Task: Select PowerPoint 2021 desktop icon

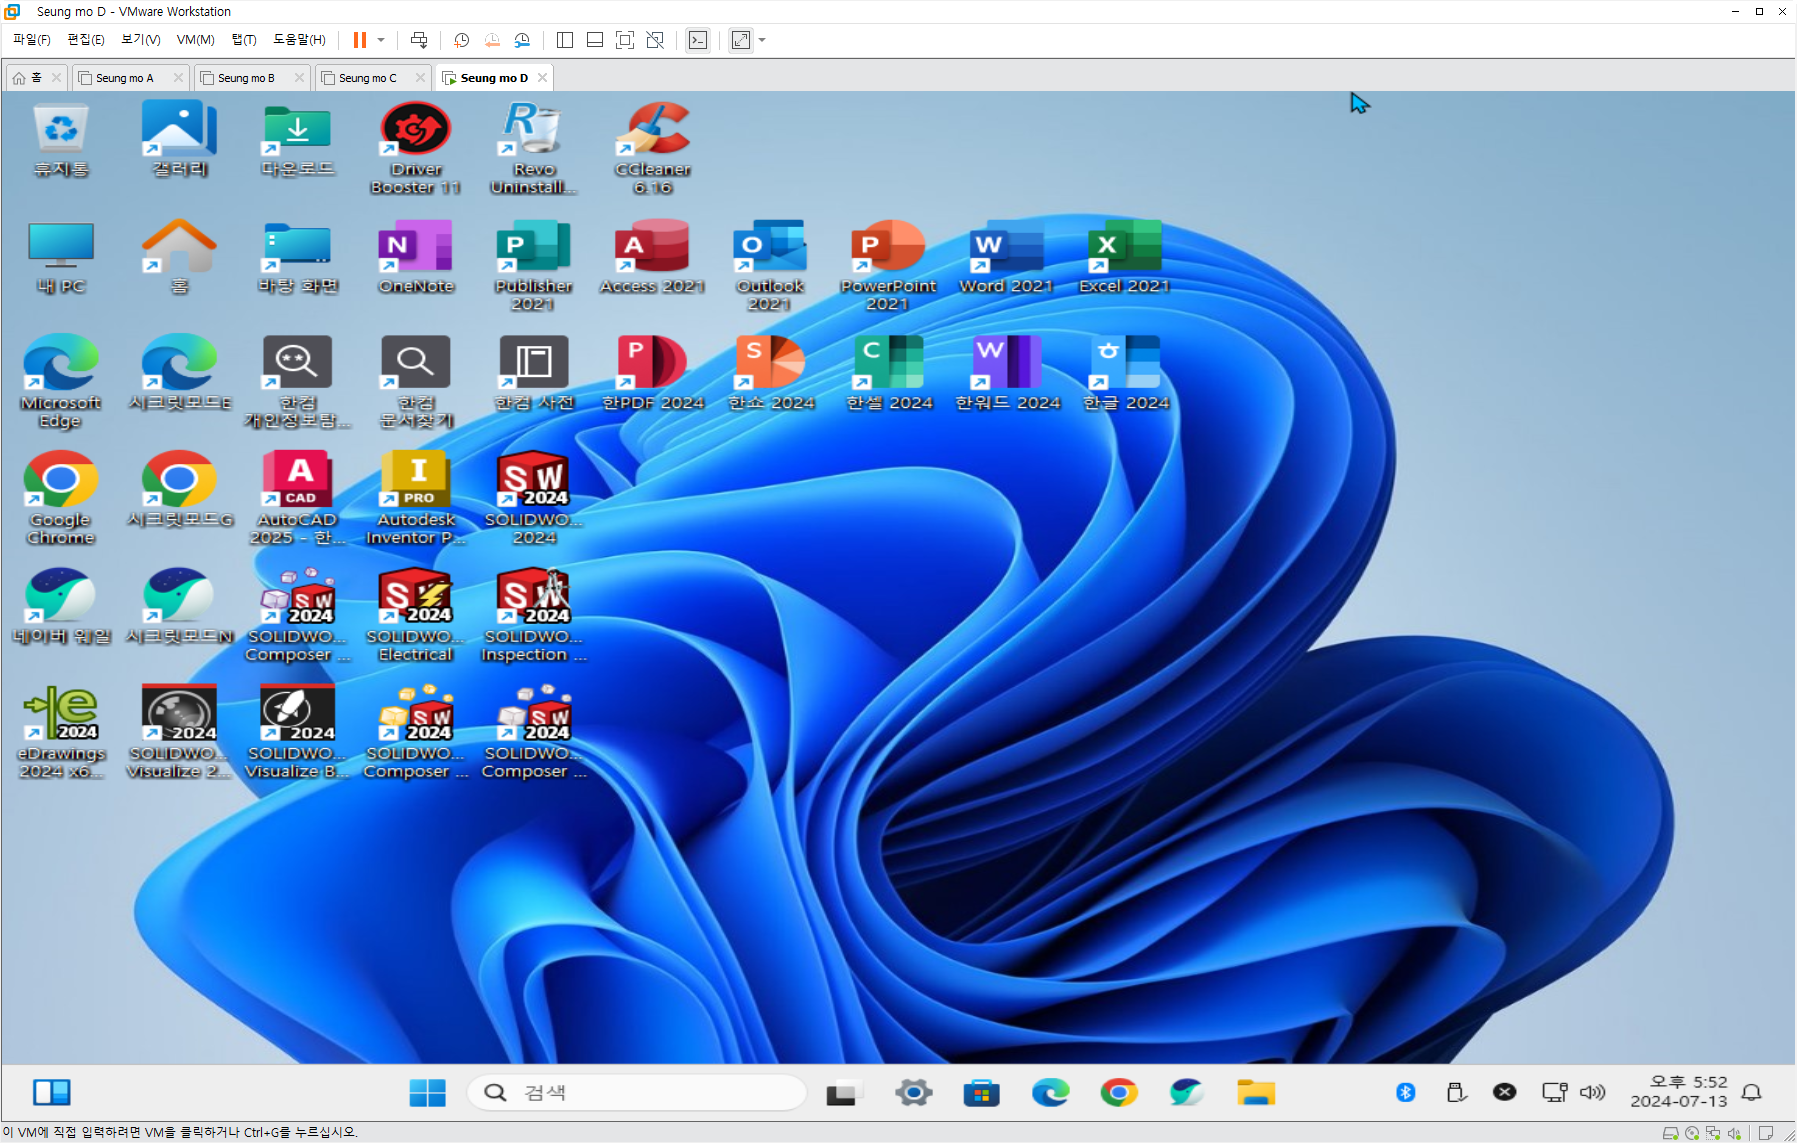Action: click(888, 265)
